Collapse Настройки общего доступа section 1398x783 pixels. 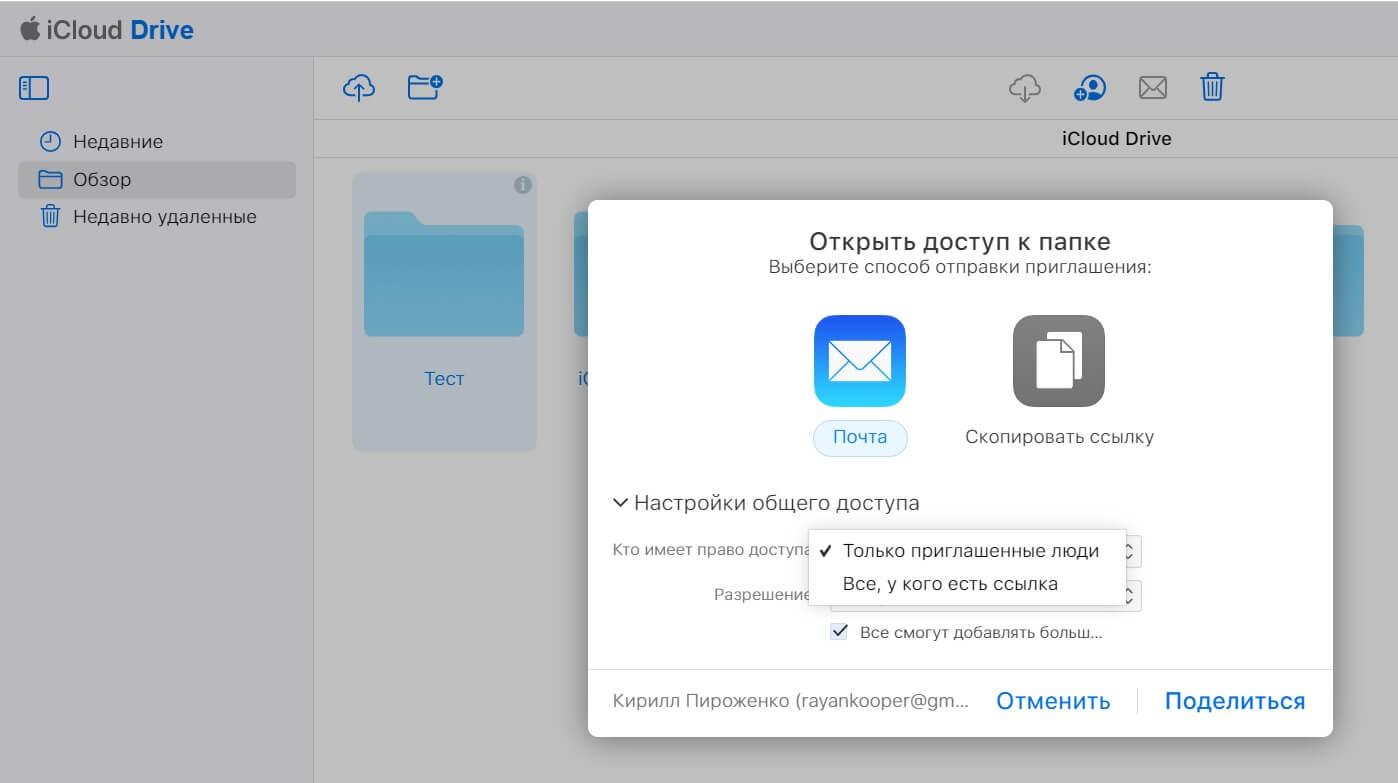point(621,502)
